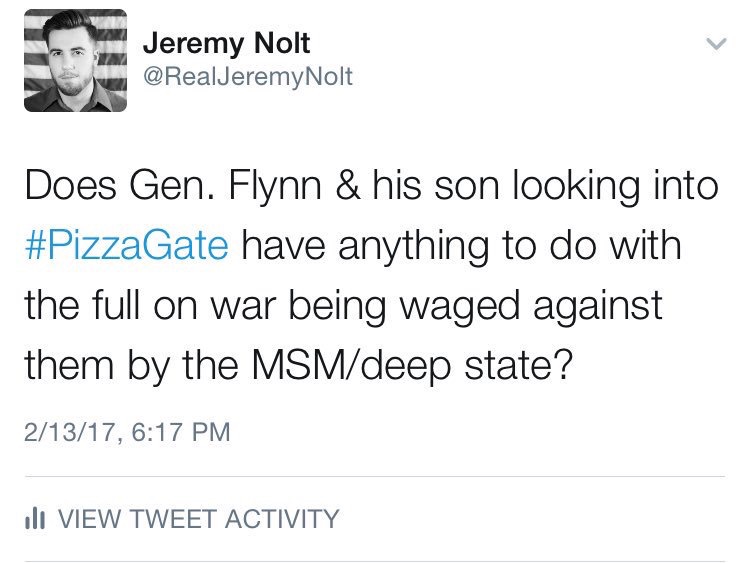Click the word "TWEET" in the activity row
Viewport: 750px width, 563px height.
point(170,519)
